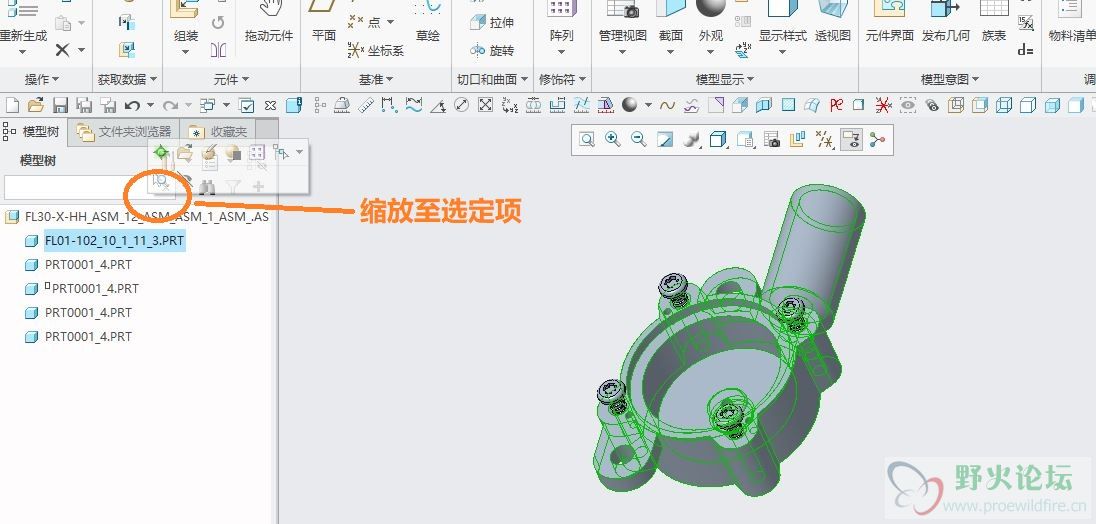Open the Sketch (草绘) tool

pos(428,22)
